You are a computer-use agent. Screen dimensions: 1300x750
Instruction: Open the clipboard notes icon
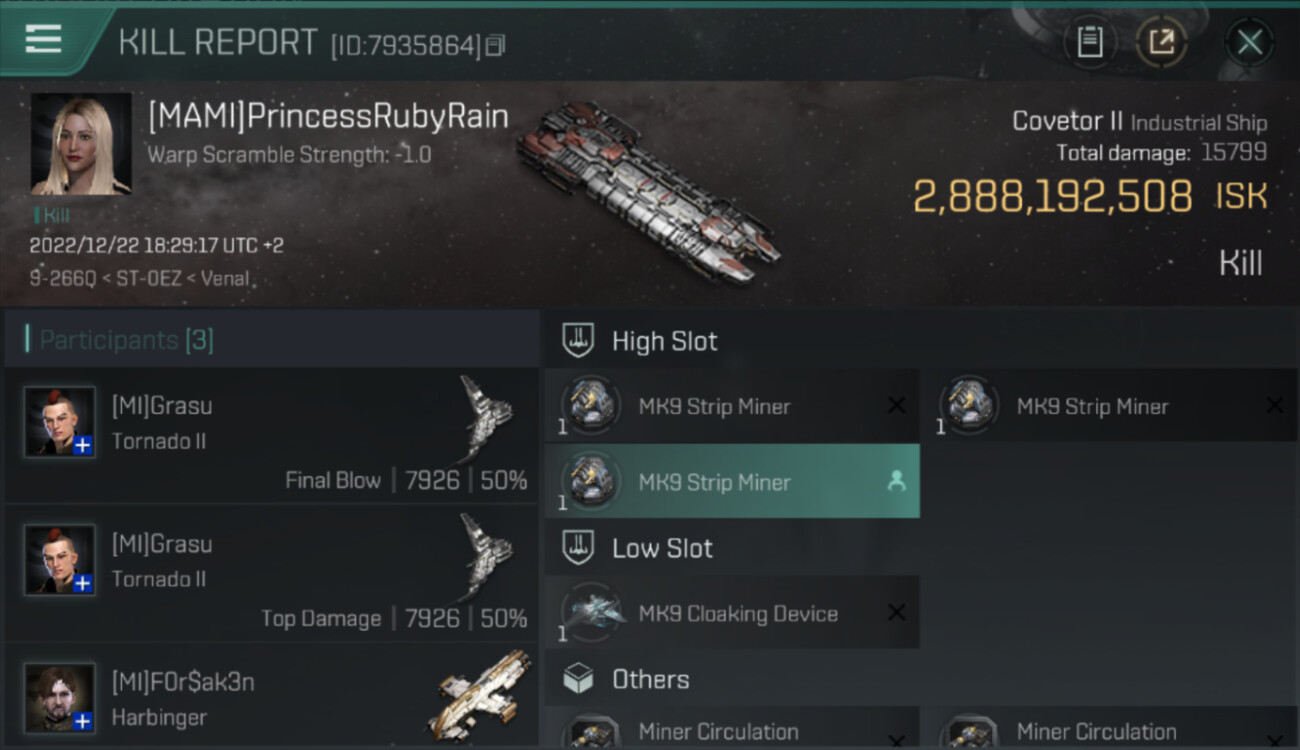point(1089,42)
